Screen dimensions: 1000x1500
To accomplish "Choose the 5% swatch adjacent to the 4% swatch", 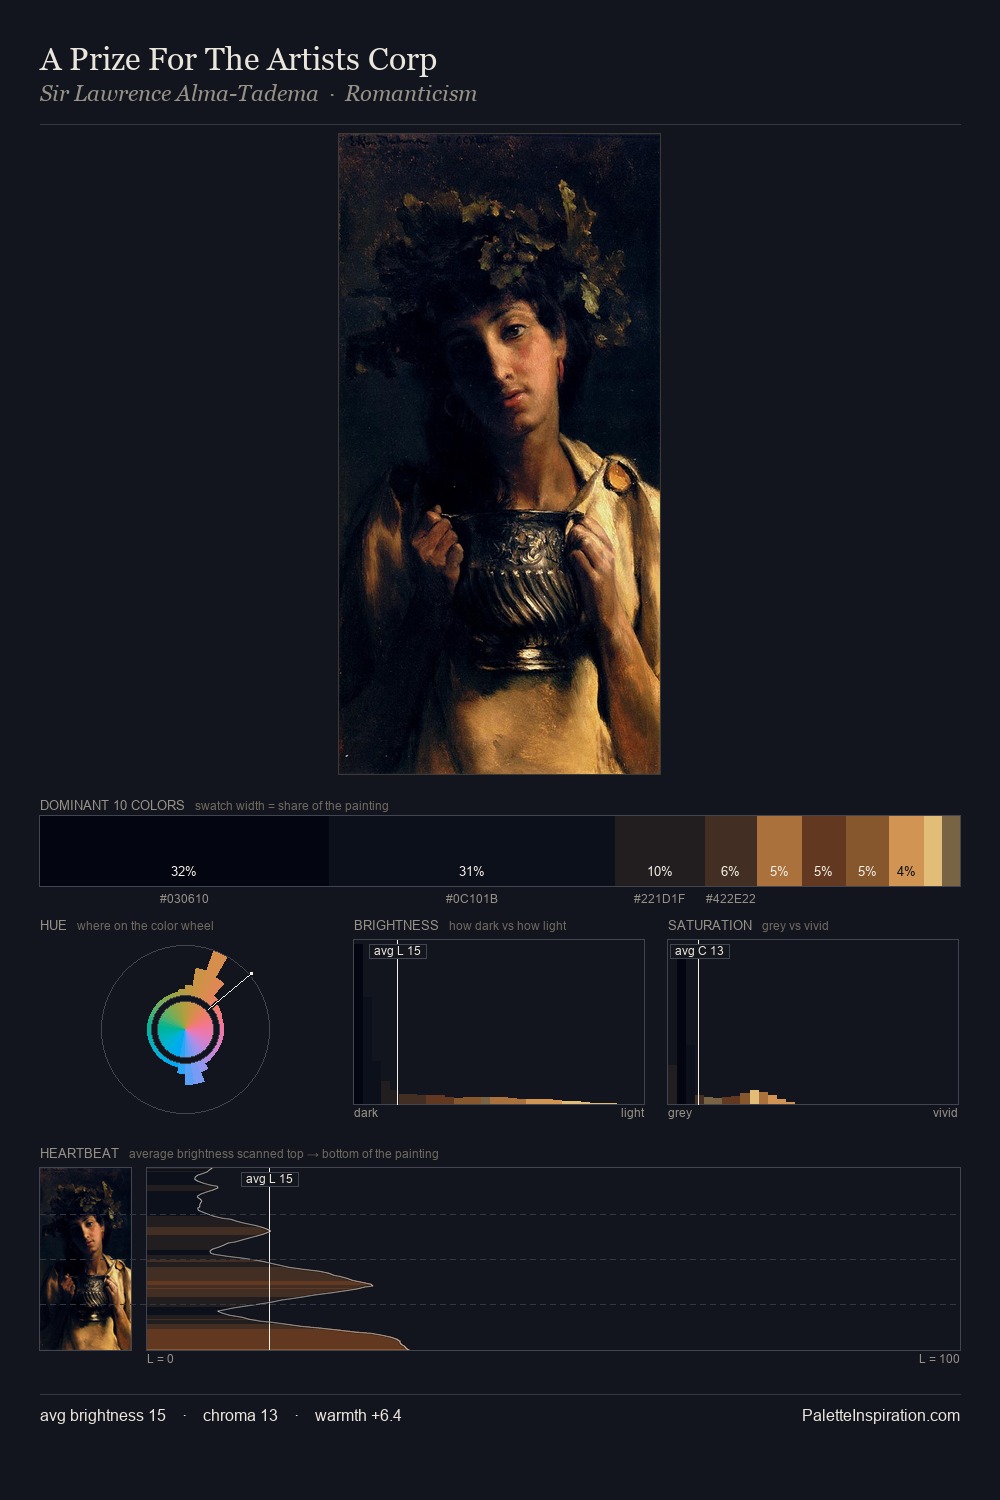I will (x=867, y=851).
